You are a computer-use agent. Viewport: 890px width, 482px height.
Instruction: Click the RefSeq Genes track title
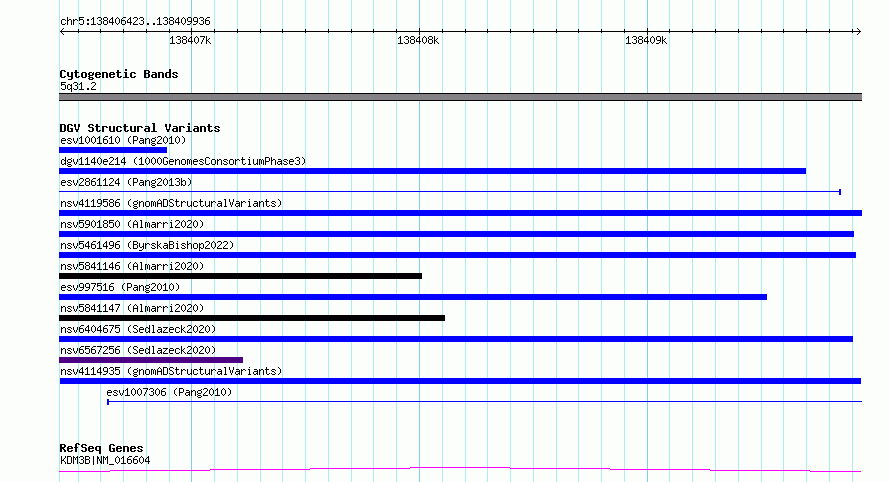(x=101, y=449)
